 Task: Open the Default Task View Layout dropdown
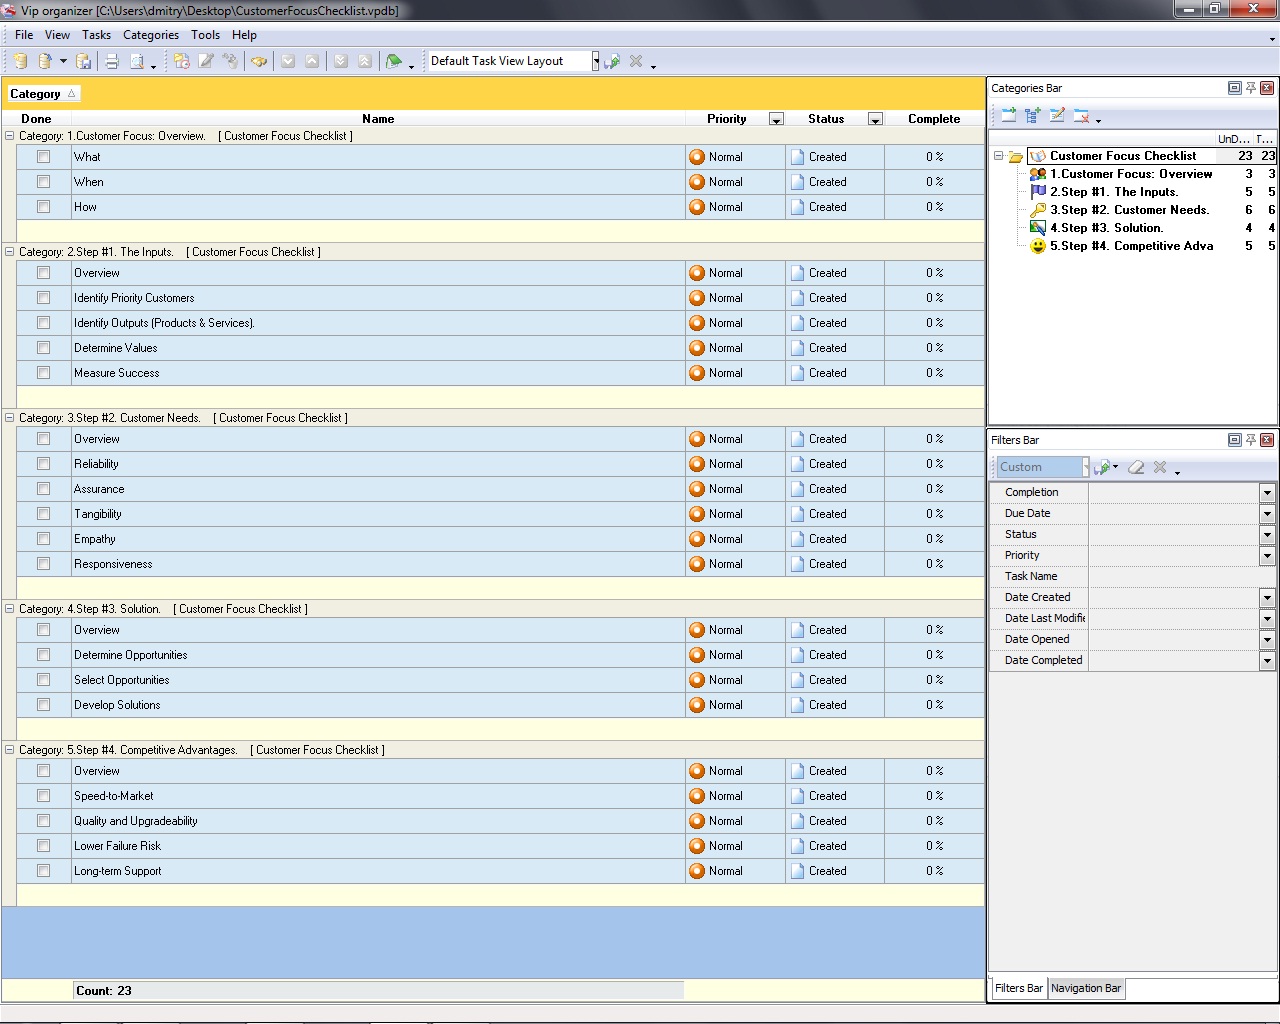coord(595,61)
